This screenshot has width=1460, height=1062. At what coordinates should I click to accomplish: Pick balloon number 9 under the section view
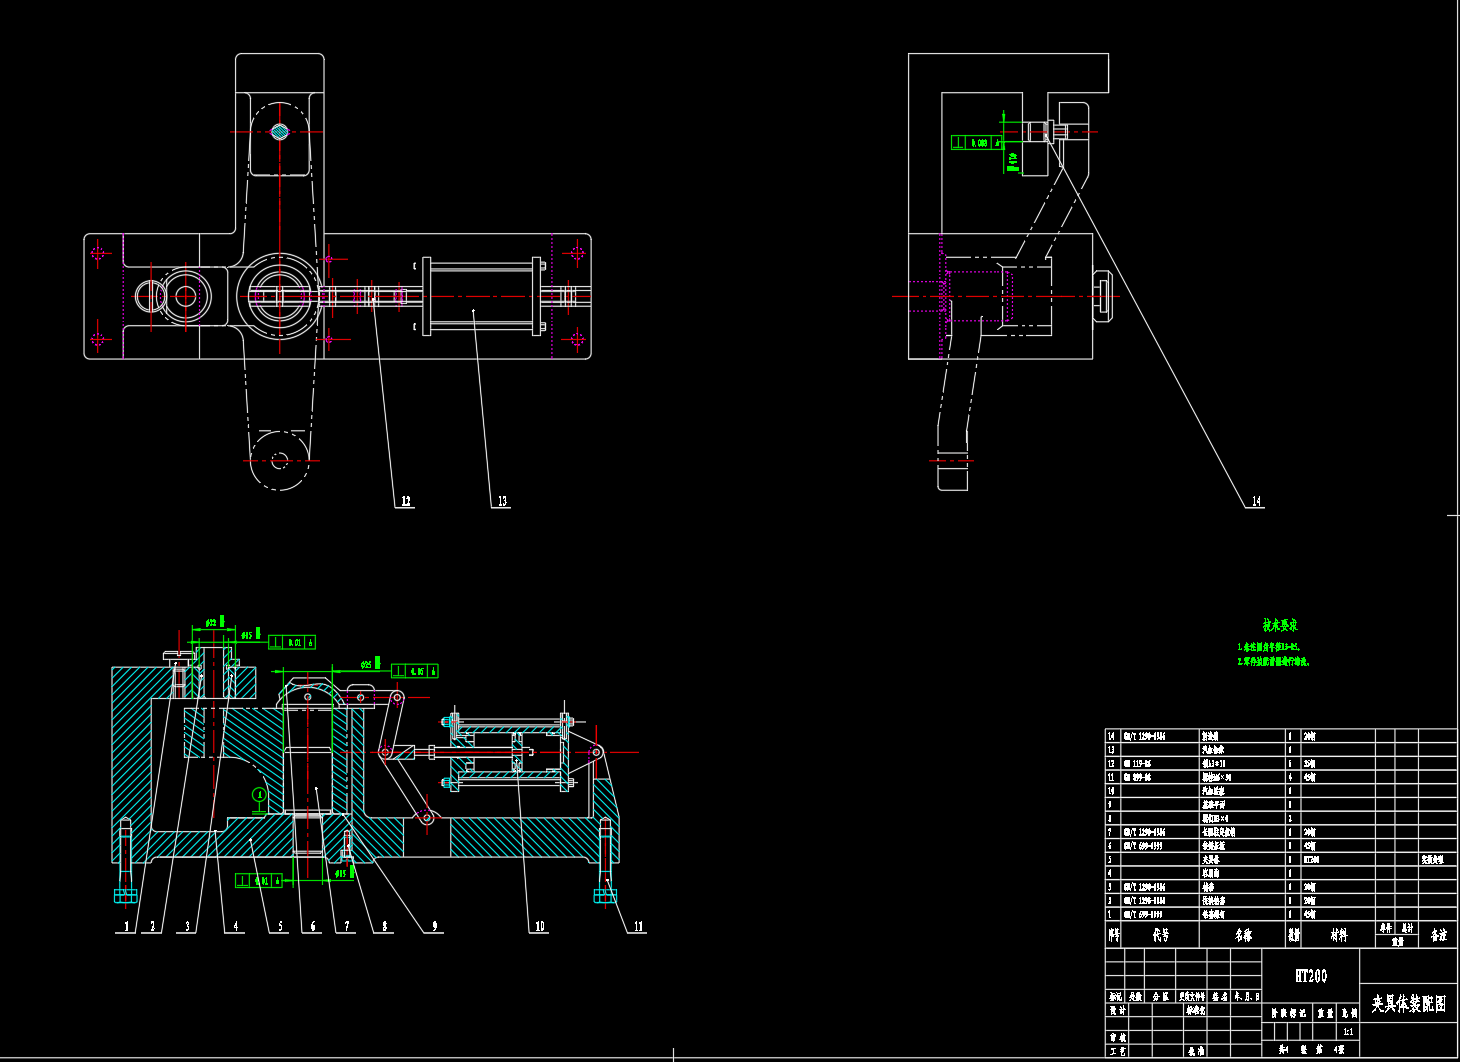pyautogui.click(x=435, y=927)
